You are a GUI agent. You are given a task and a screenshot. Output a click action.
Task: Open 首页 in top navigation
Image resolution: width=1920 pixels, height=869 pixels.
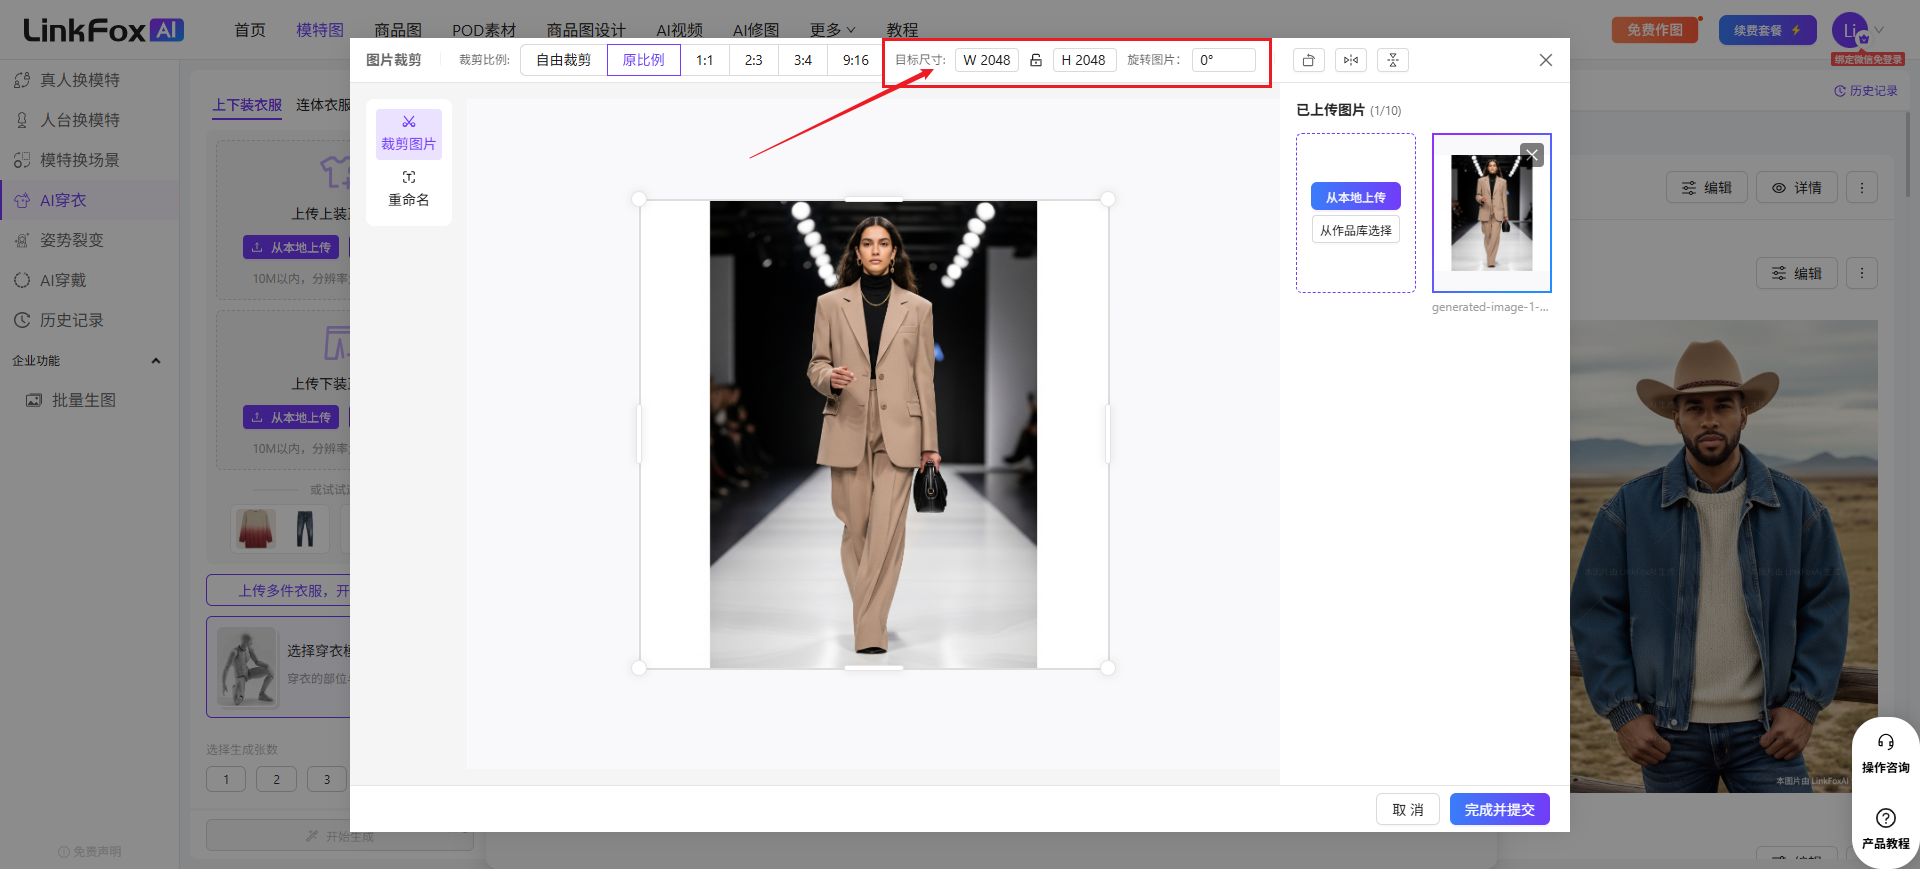[250, 30]
